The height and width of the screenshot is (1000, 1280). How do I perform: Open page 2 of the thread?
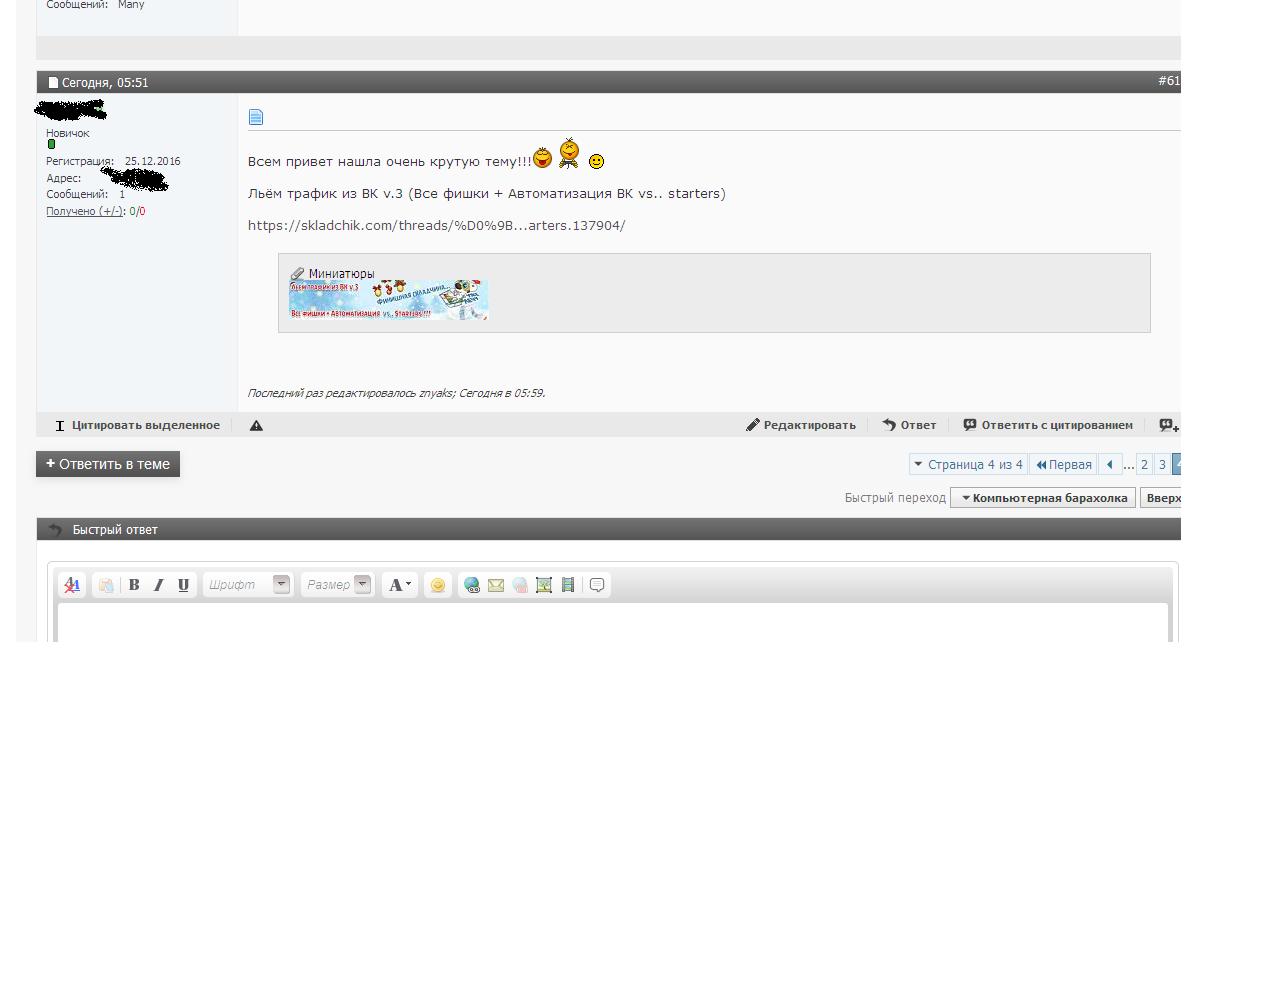pyautogui.click(x=1144, y=464)
